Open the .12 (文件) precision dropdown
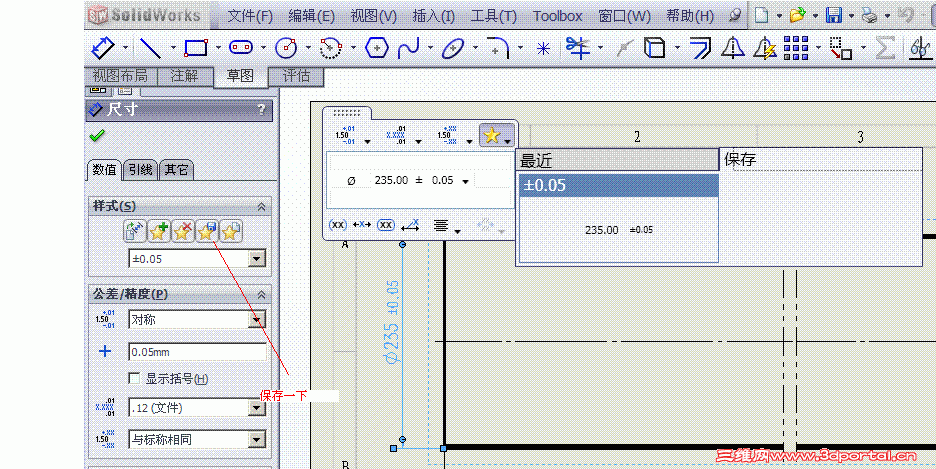 tap(256, 408)
